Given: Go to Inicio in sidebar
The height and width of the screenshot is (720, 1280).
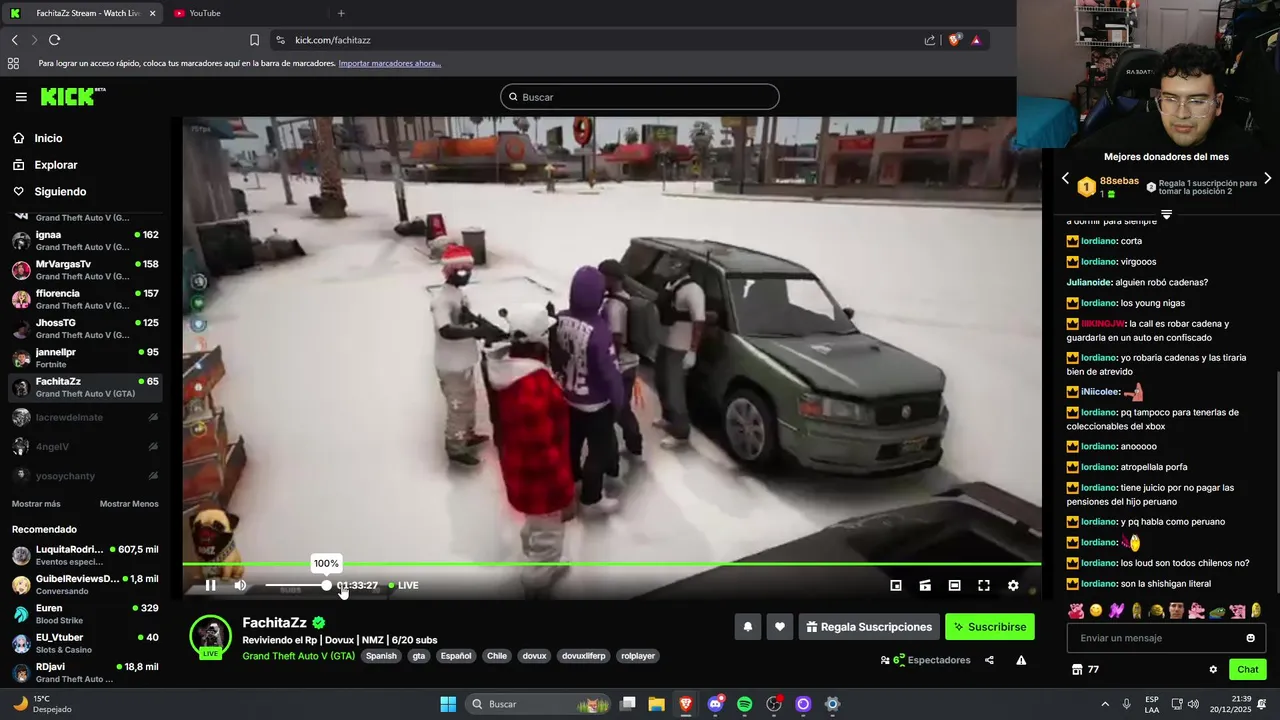Looking at the screenshot, I should pyautogui.click(x=48, y=138).
